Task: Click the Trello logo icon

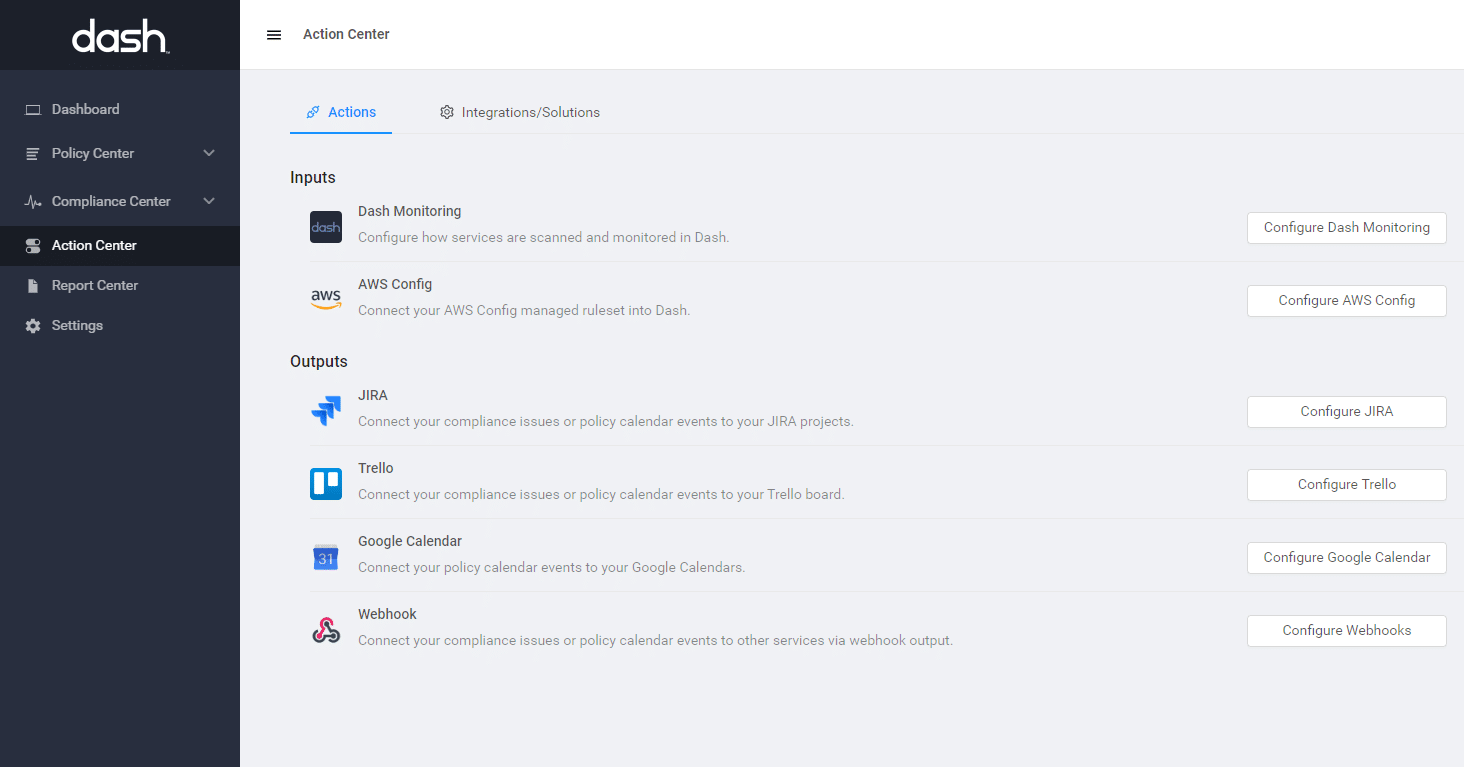Action: 326,484
